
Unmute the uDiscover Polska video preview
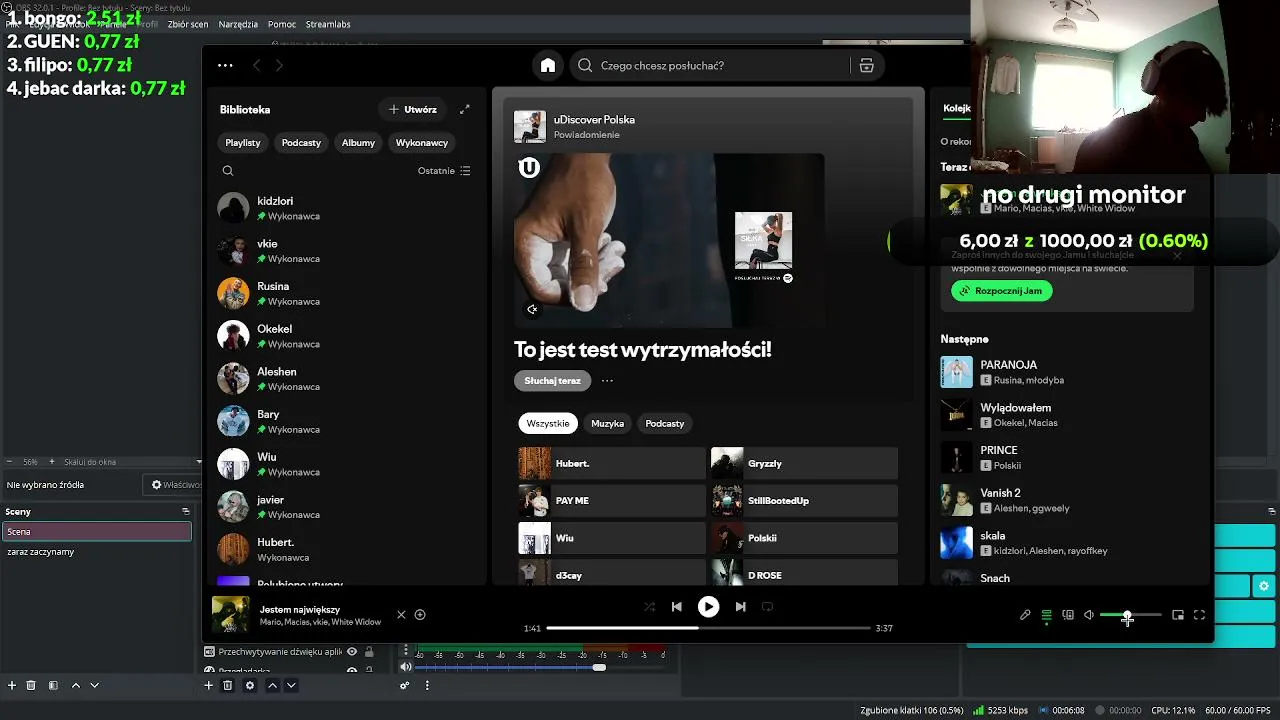(x=532, y=309)
